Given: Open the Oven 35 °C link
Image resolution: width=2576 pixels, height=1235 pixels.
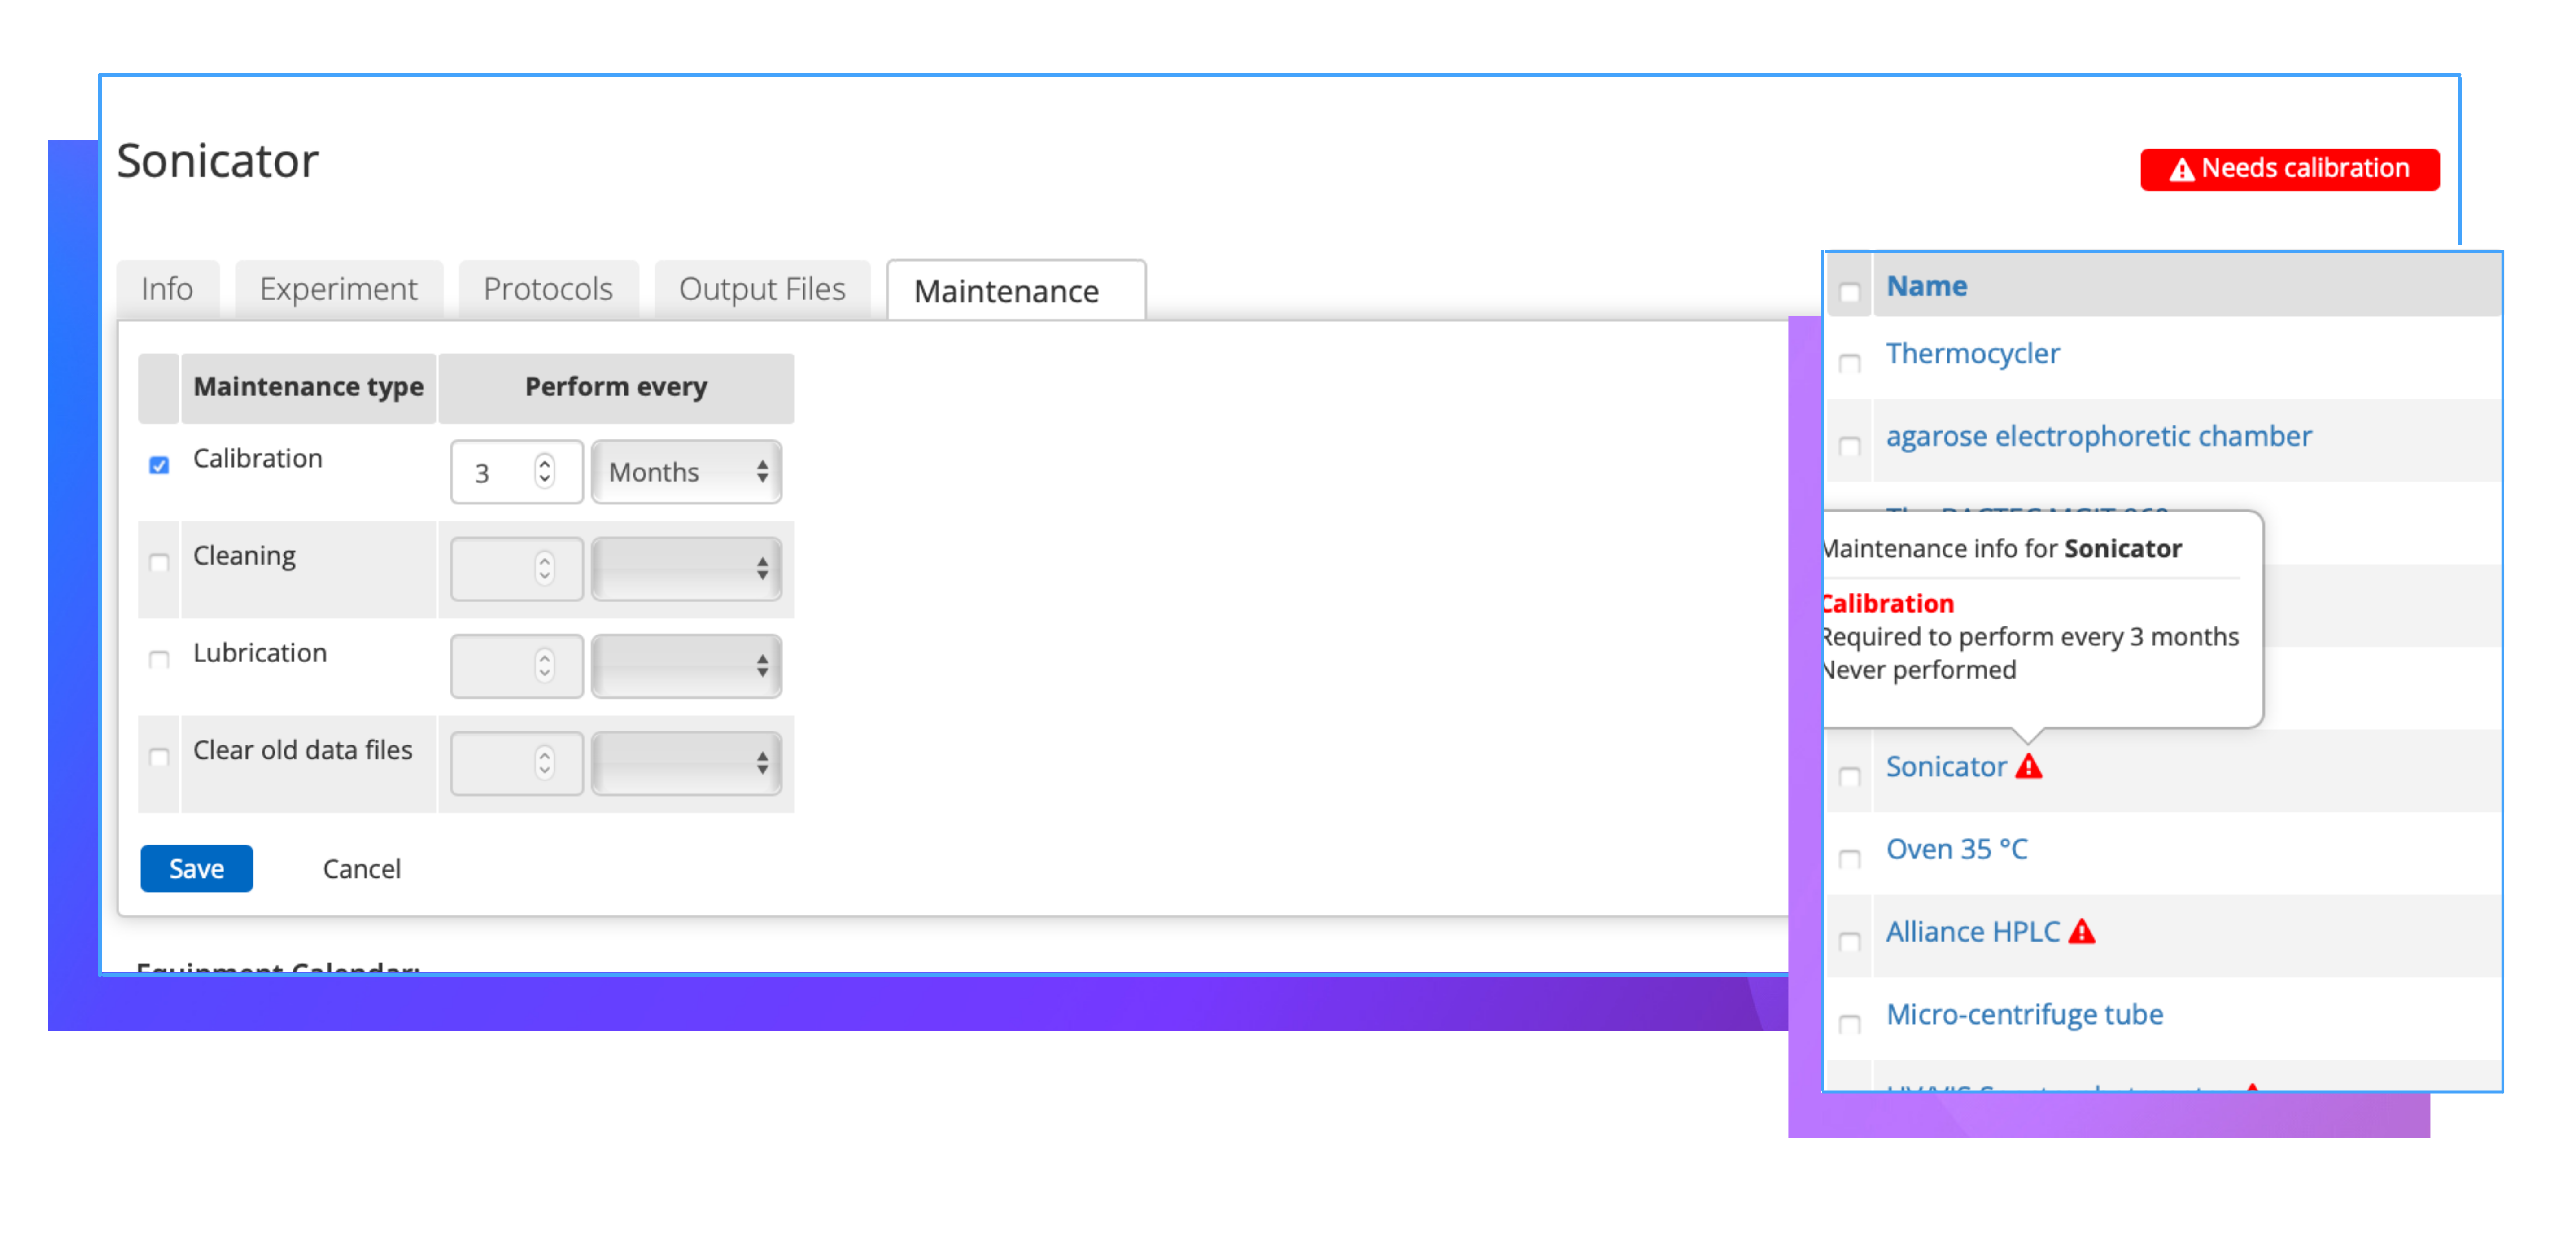Looking at the screenshot, I should [1956, 849].
